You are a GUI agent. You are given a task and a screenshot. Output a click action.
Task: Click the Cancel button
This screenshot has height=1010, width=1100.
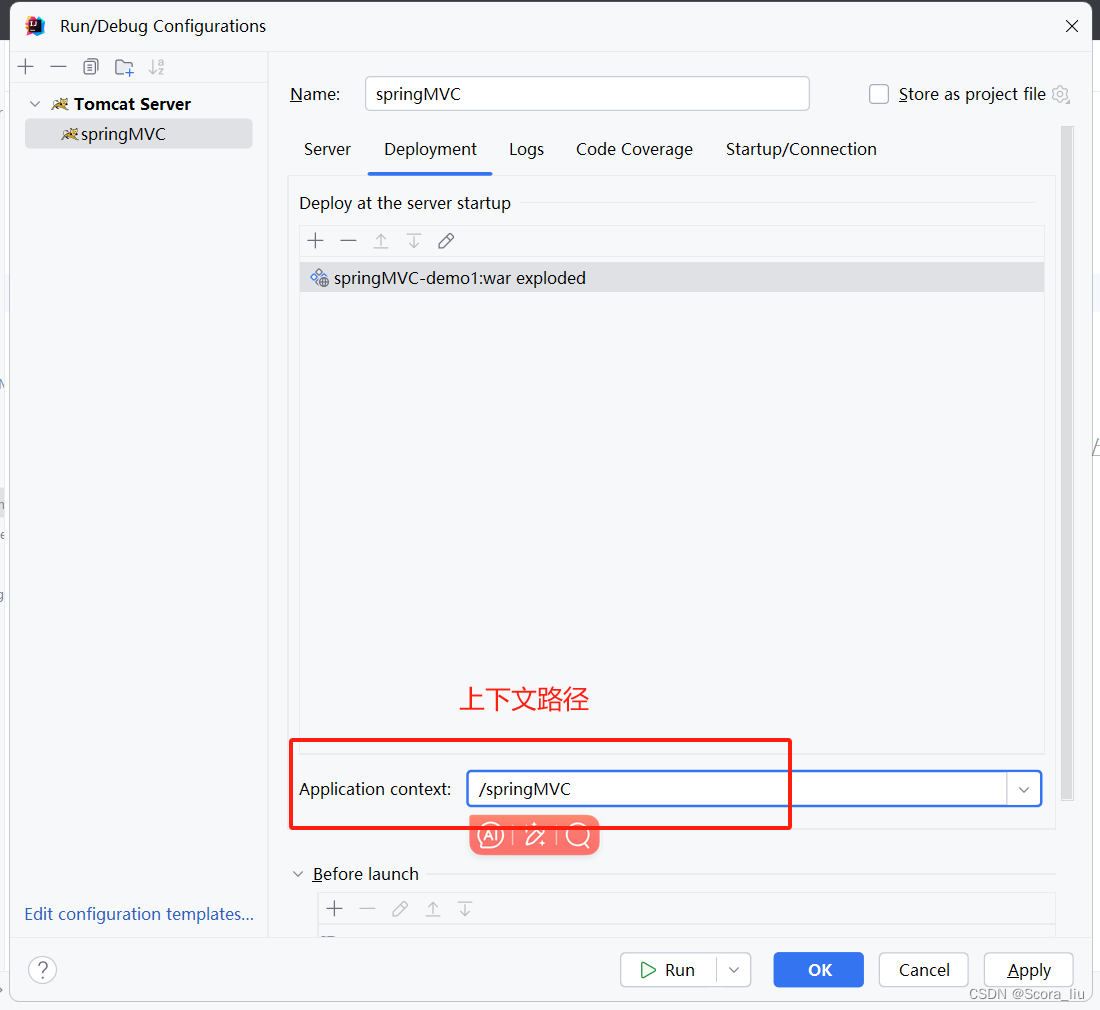pyautogui.click(x=924, y=970)
